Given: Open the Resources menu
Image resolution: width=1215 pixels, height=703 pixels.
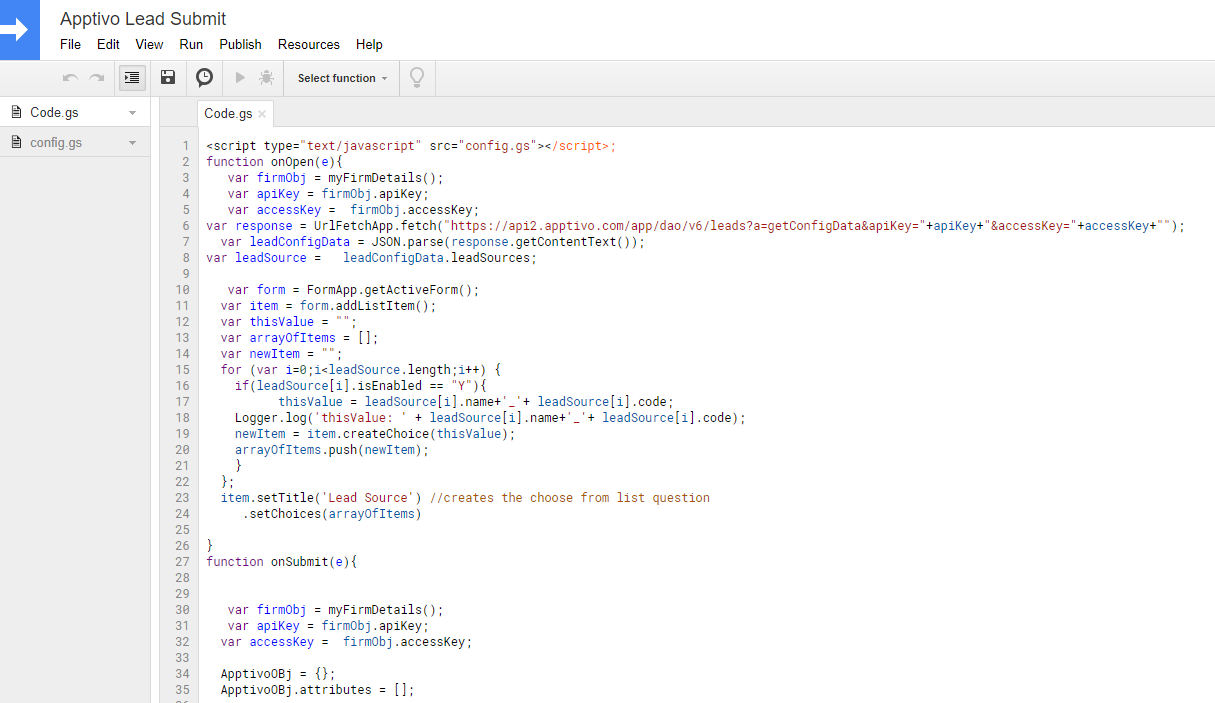Looking at the screenshot, I should click(308, 44).
